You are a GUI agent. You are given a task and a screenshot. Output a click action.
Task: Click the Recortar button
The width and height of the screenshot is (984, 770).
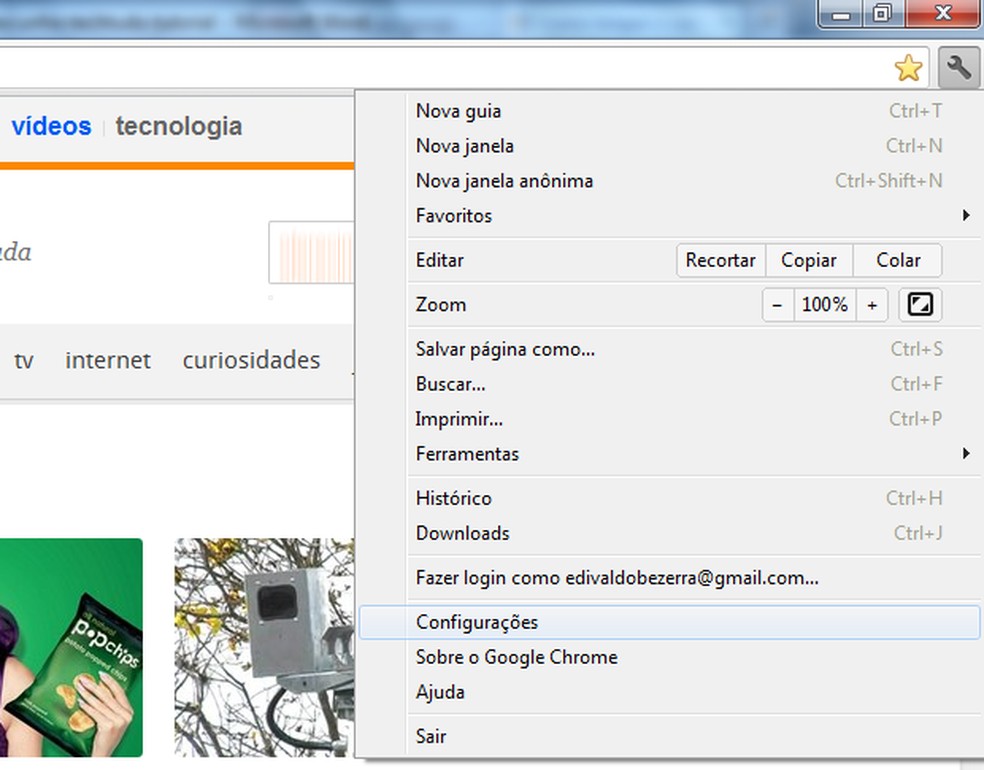coord(720,260)
